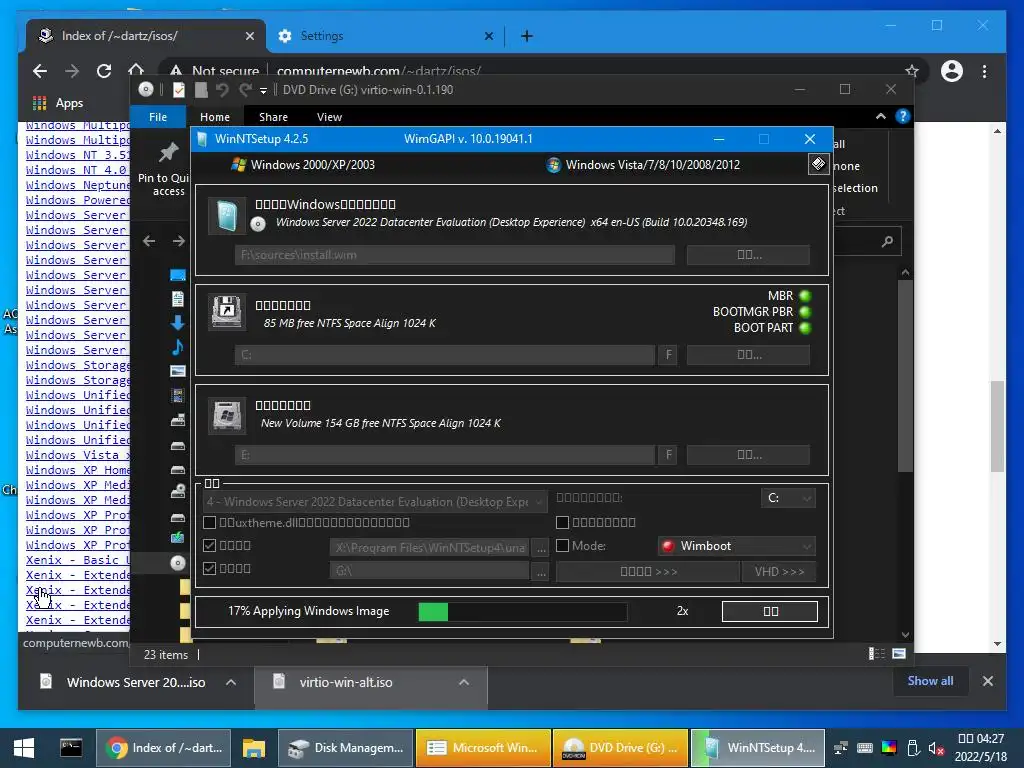Click Show all downloads link
The height and width of the screenshot is (768, 1024).
[930, 681]
